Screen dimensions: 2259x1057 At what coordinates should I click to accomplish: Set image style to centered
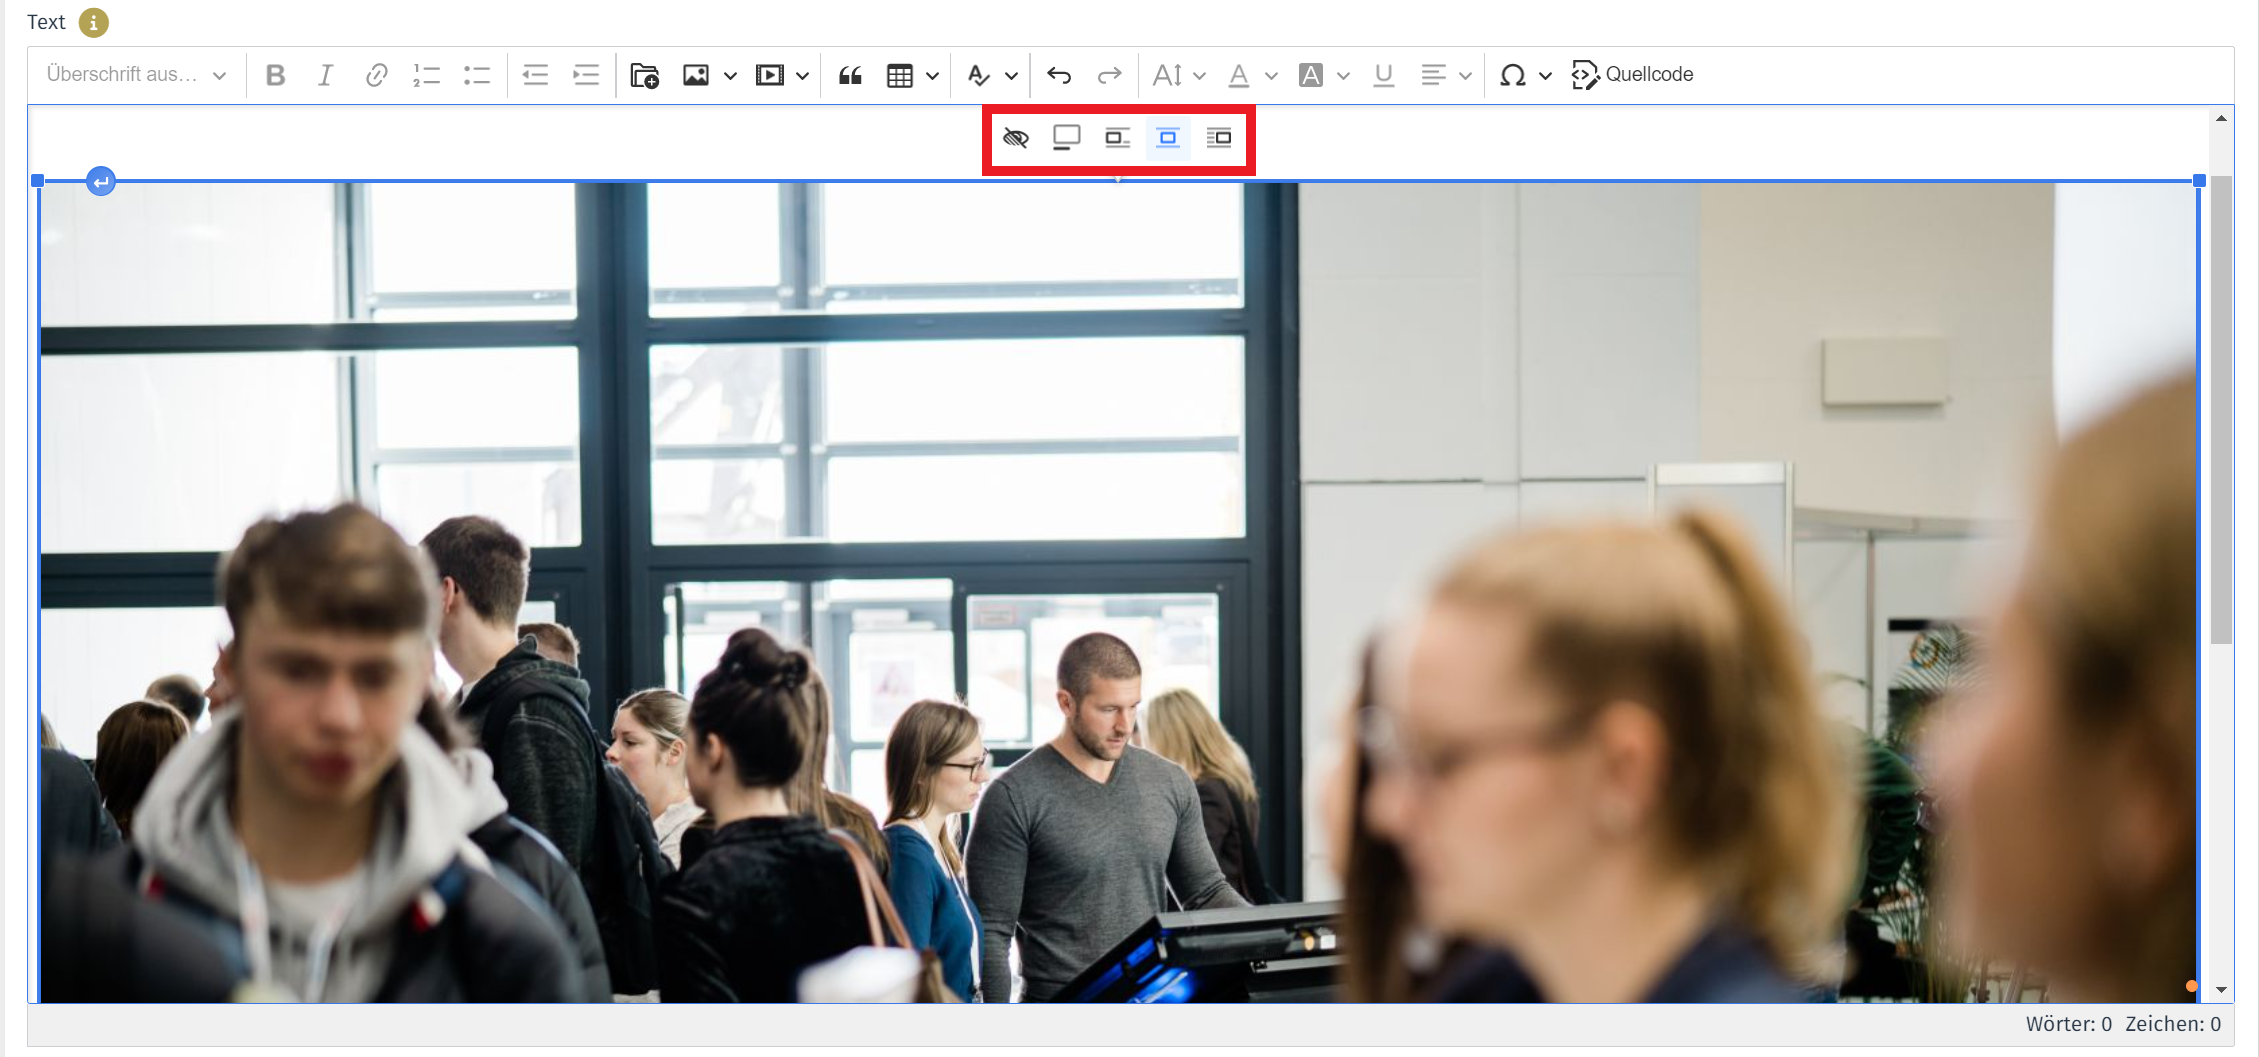1168,138
